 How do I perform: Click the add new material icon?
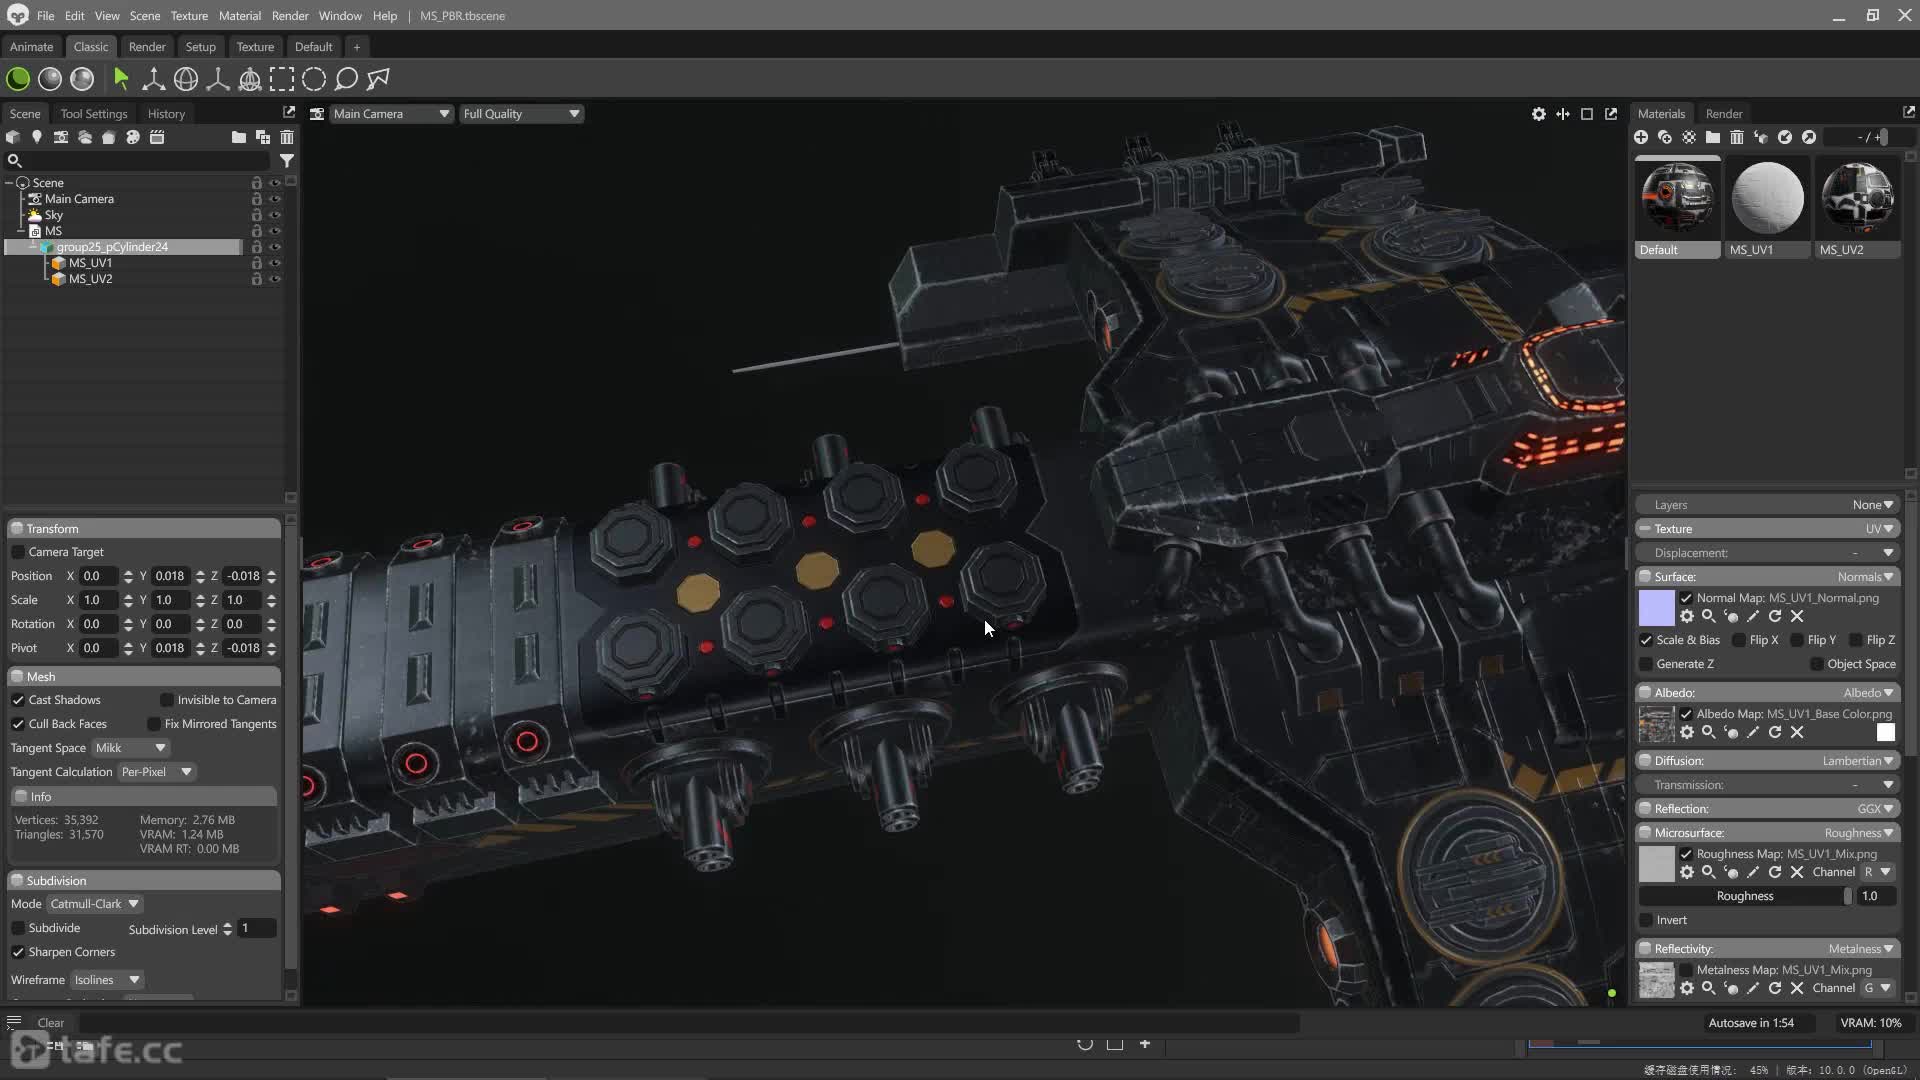[x=1641, y=137]
